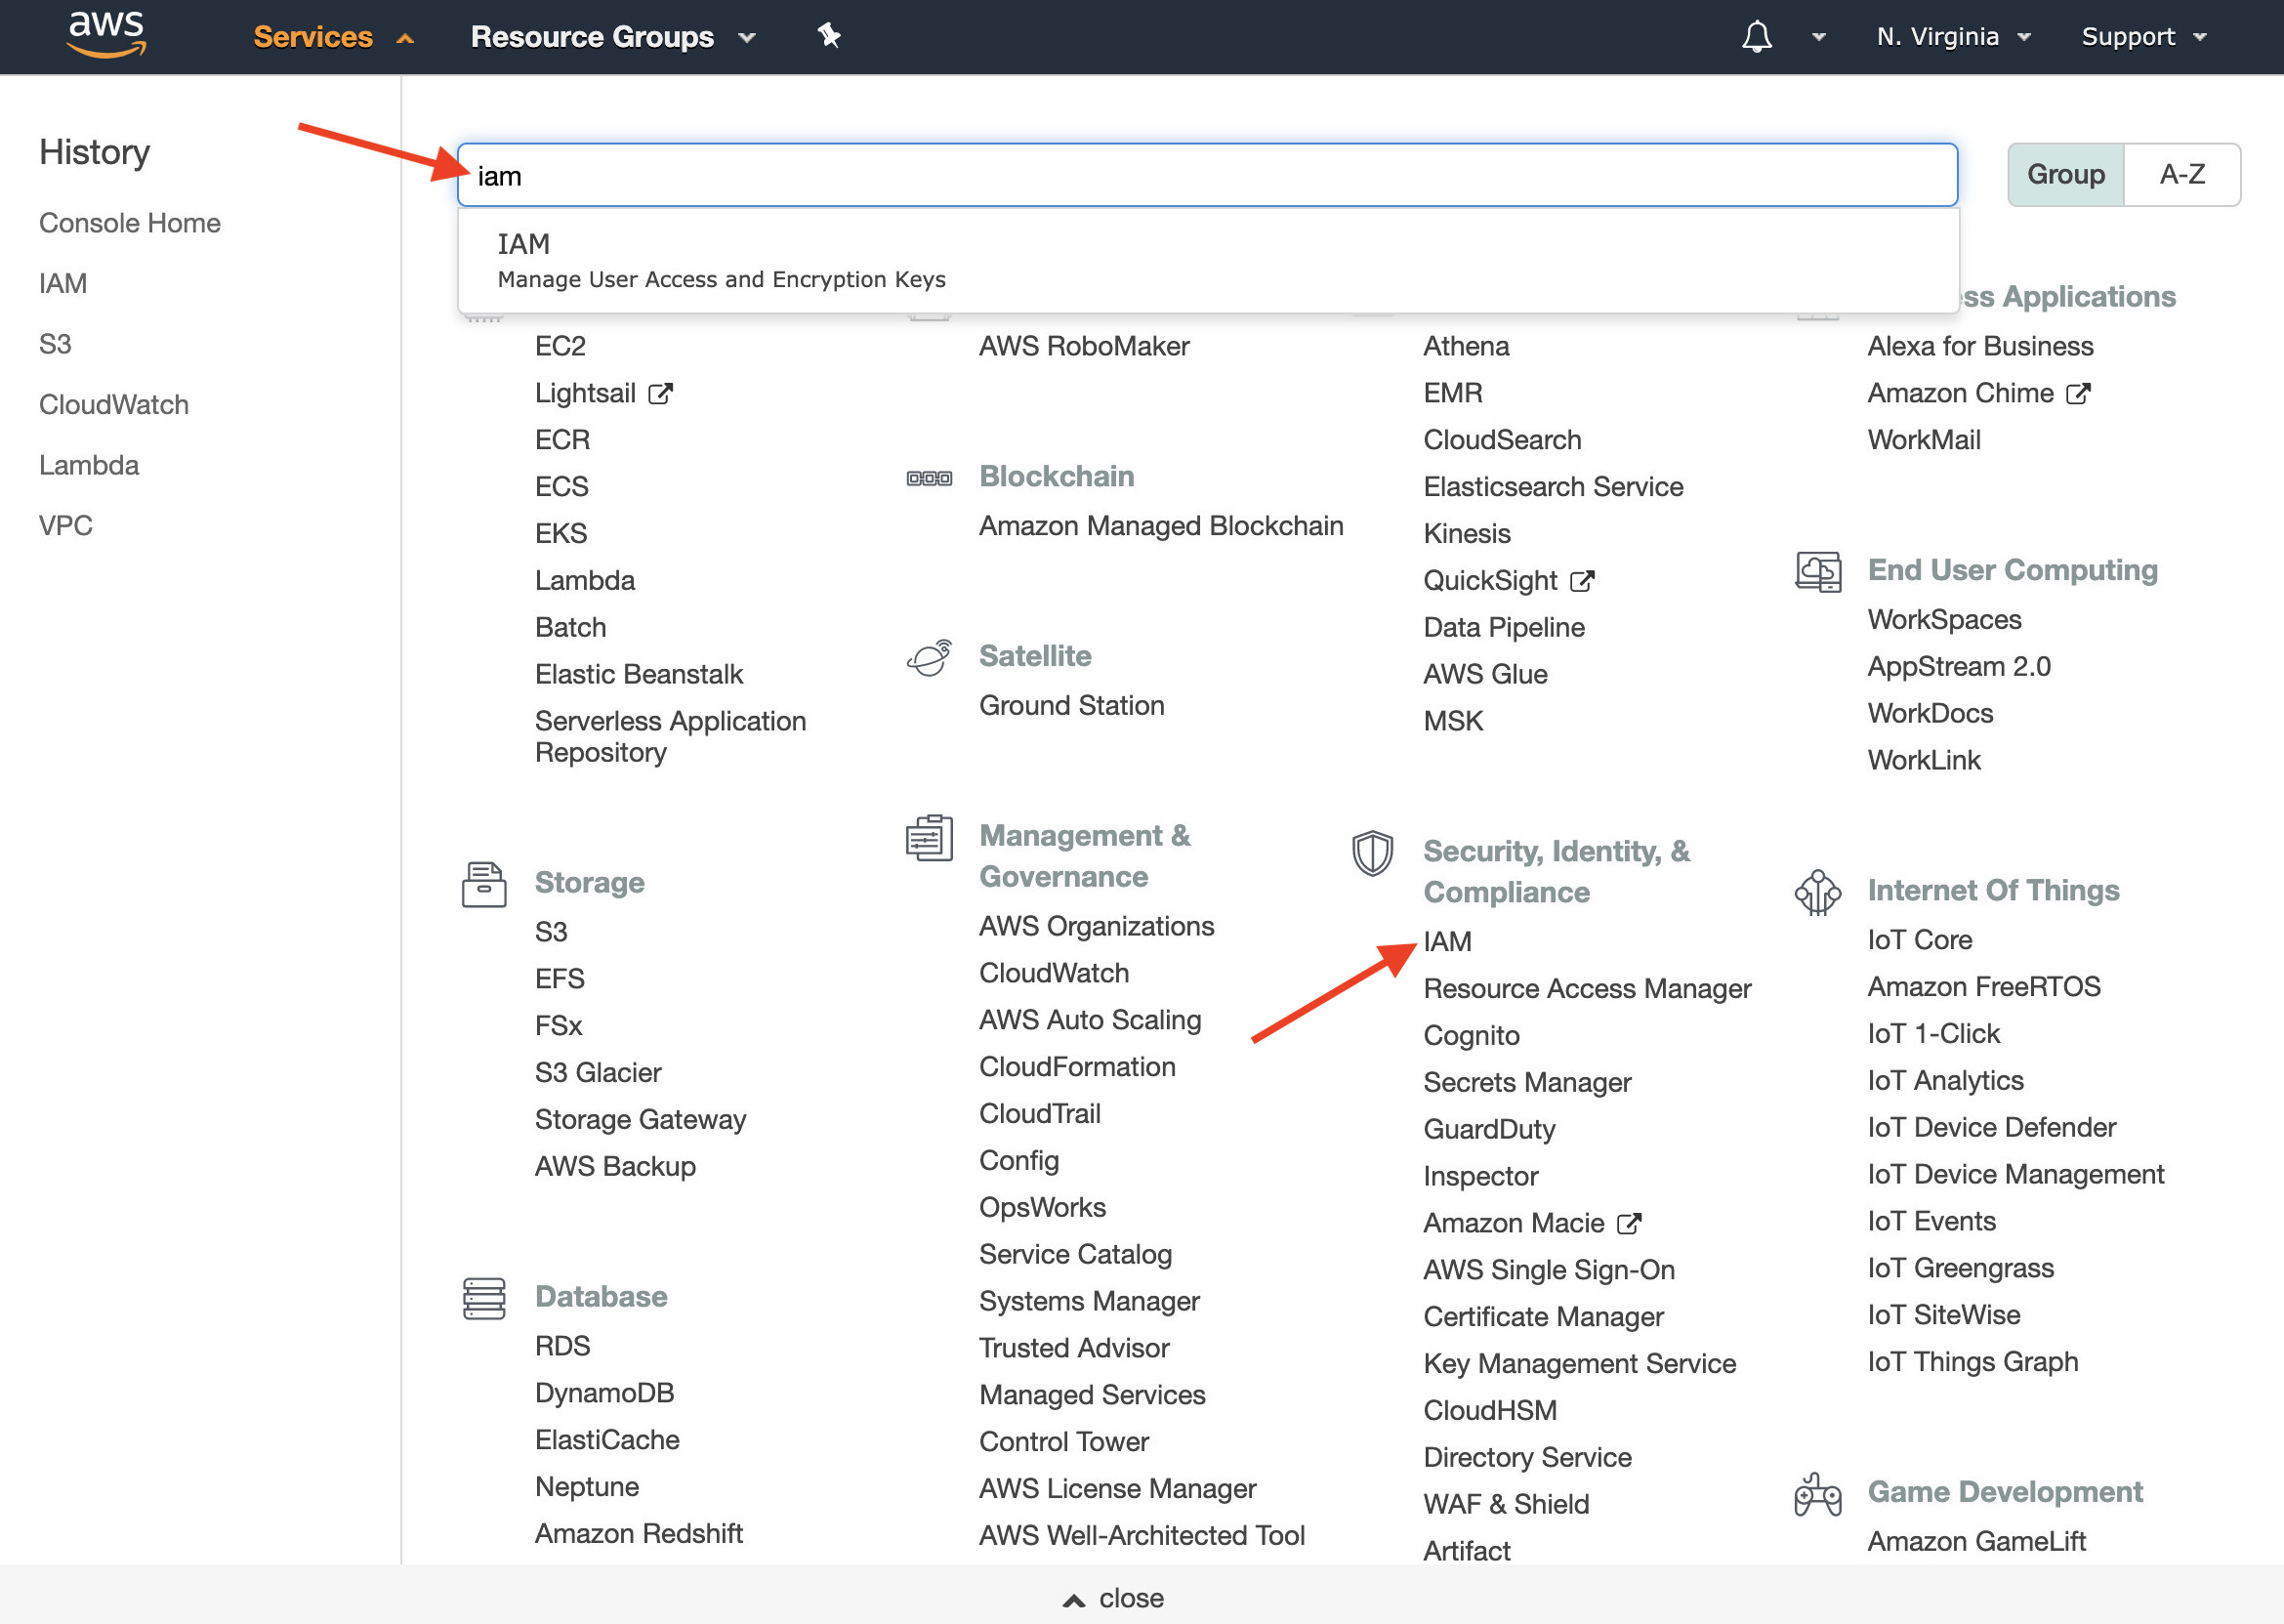Click the pin shortcut icon in header
The width and height of the screenshot is (2284, 1624).
(828, 36)
